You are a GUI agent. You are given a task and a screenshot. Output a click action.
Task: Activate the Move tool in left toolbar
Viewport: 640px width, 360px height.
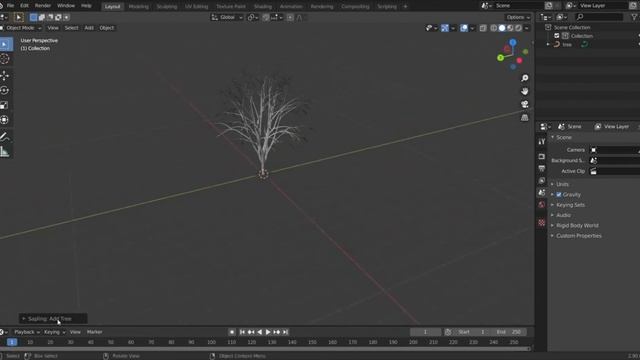click(5, 76)
